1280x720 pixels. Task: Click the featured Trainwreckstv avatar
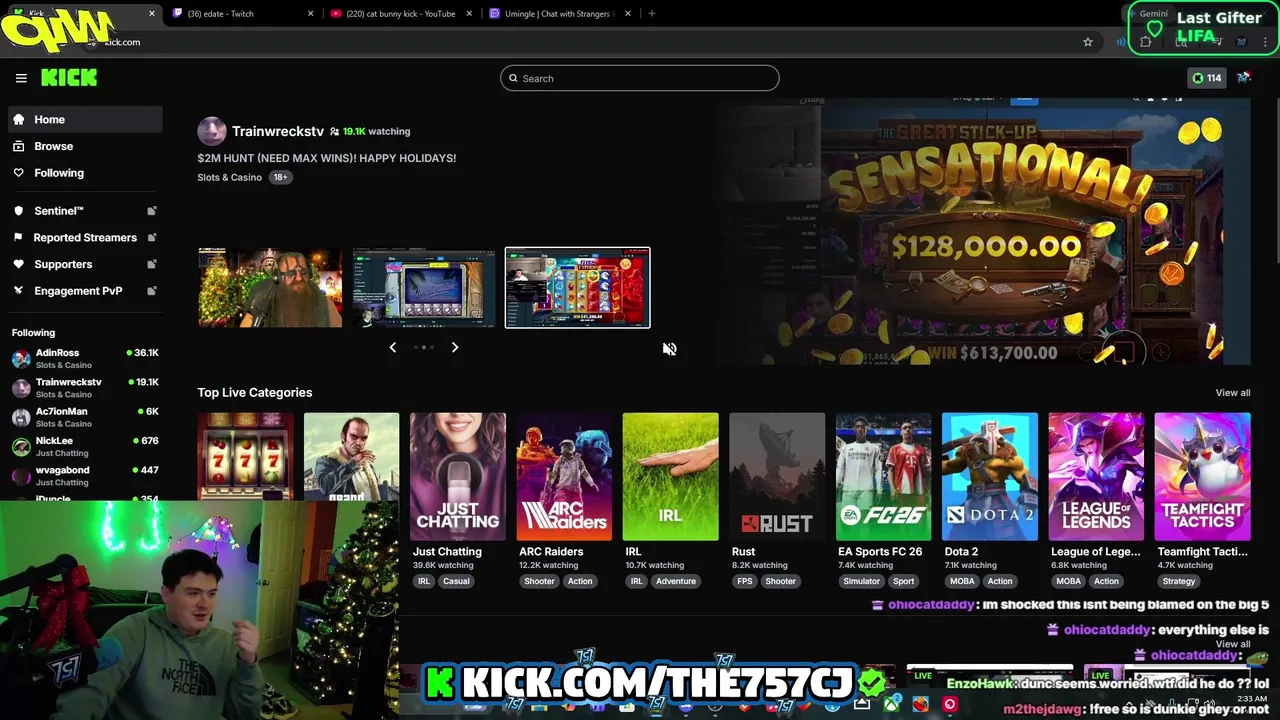point(212,131)
